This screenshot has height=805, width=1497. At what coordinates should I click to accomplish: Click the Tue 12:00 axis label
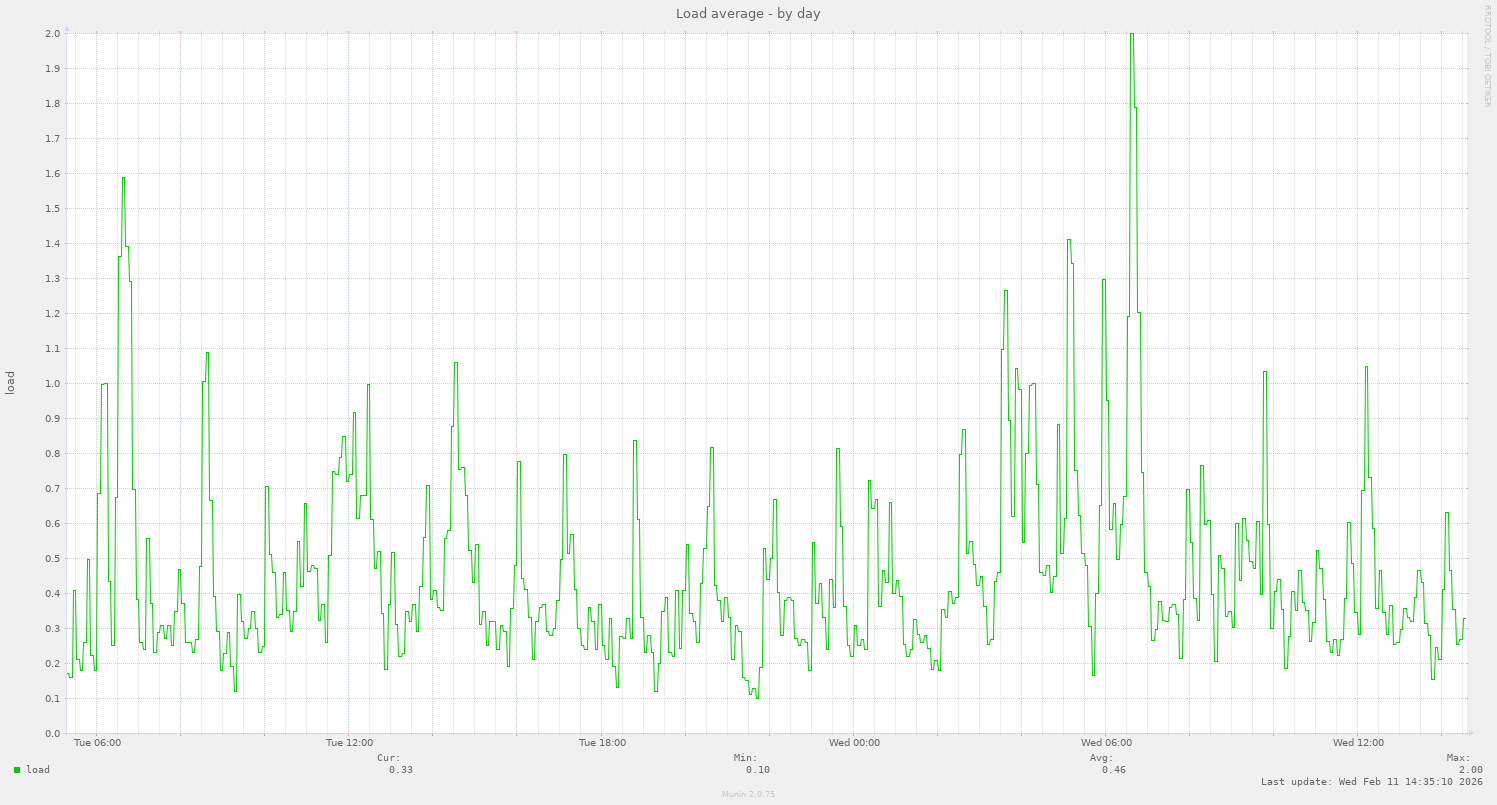(x=350, y=742)
